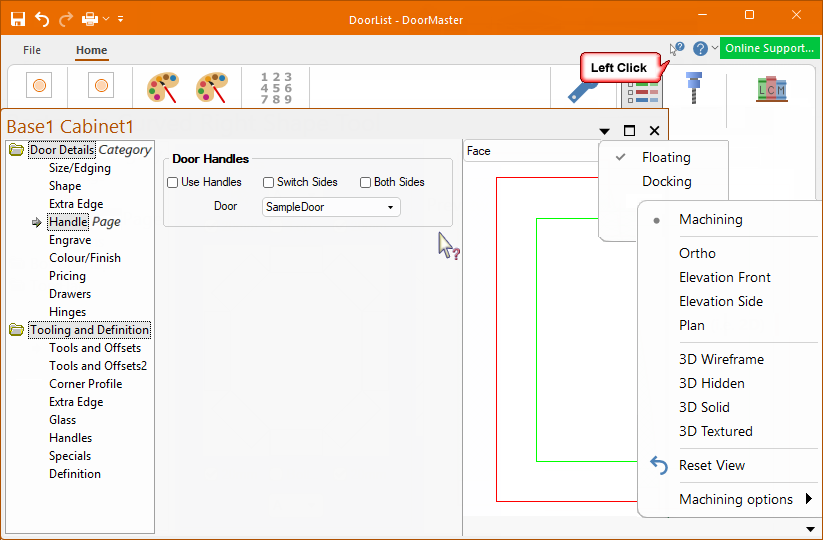
Task: Open Customize Quick Access Toolbar arrow
Action: click(x=121, y=19)
